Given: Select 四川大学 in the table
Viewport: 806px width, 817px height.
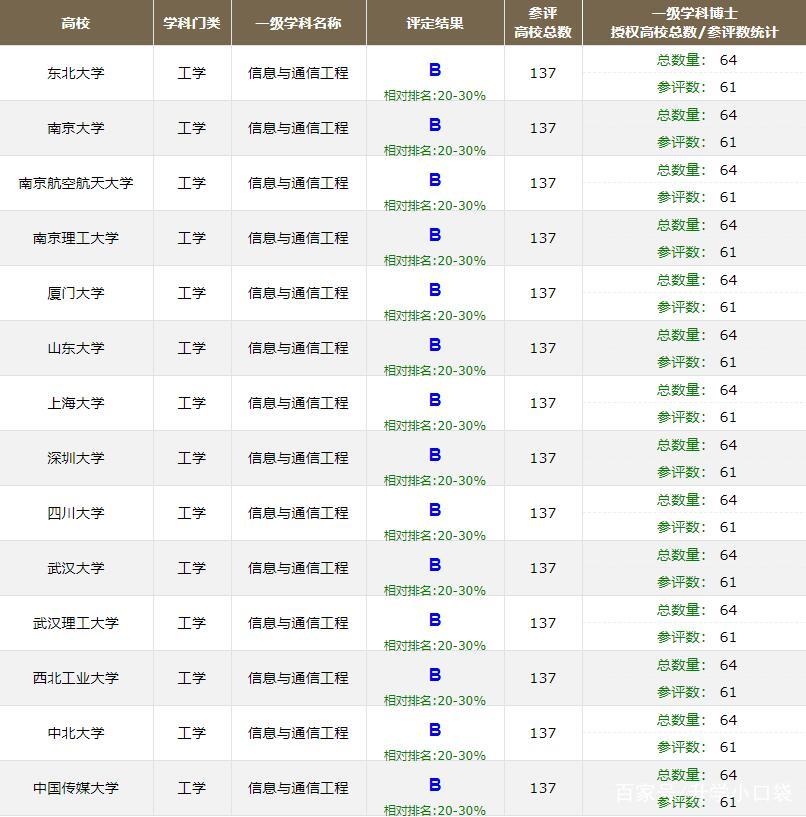Looking at the screenshot, I should 76,513.
